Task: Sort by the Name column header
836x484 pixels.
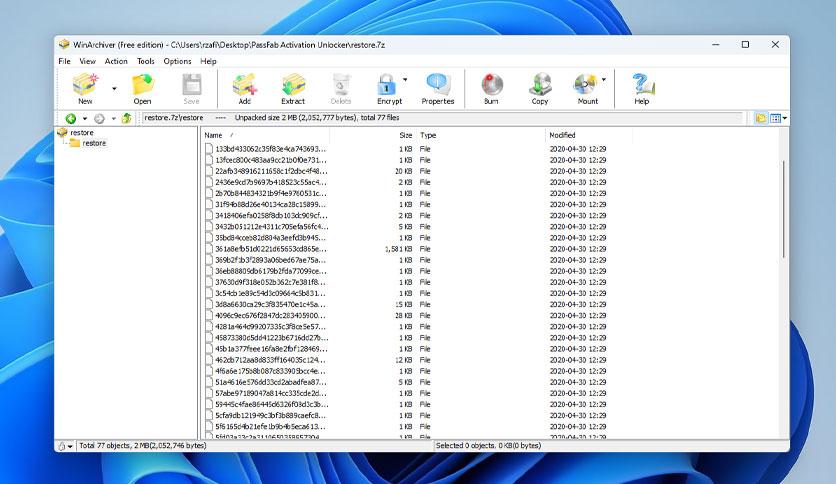Action: pyautogui.click(x=266, y=135)
